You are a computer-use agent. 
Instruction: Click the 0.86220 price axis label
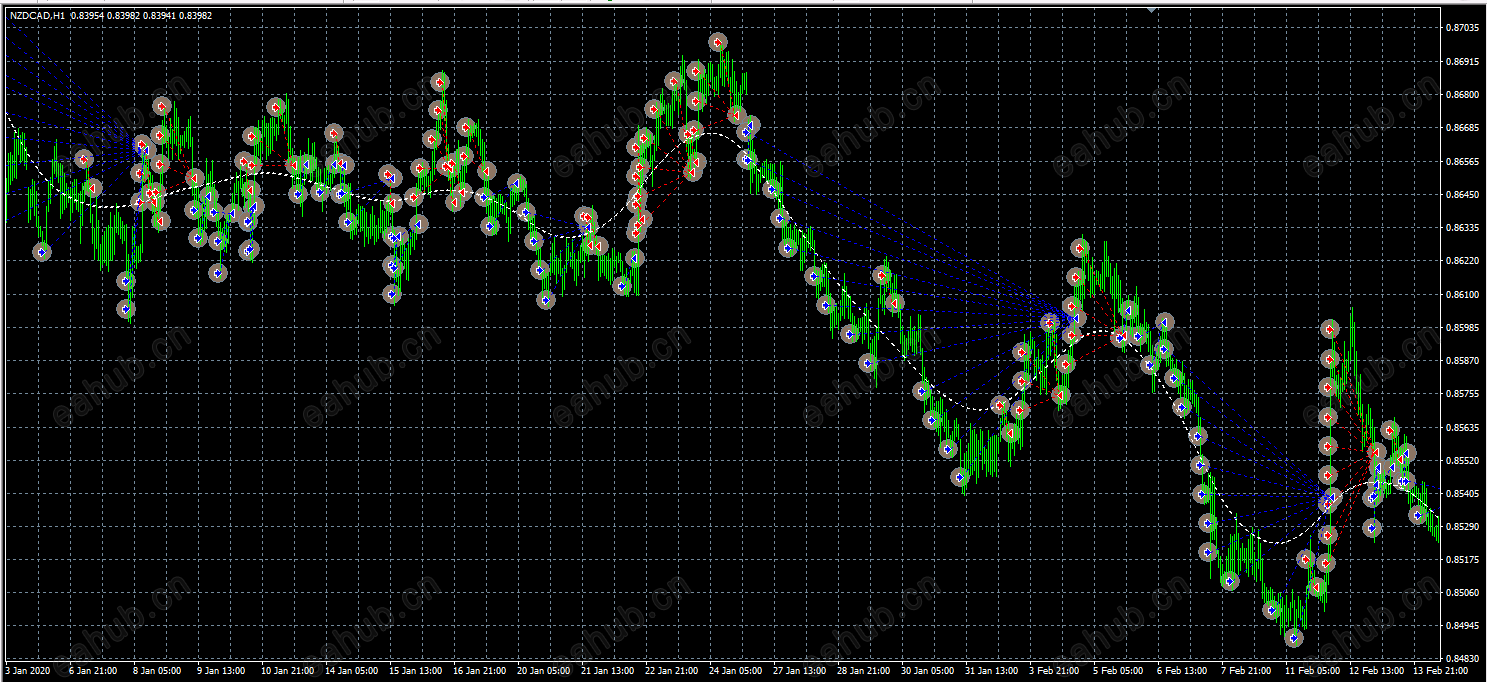click(1464, 261)
